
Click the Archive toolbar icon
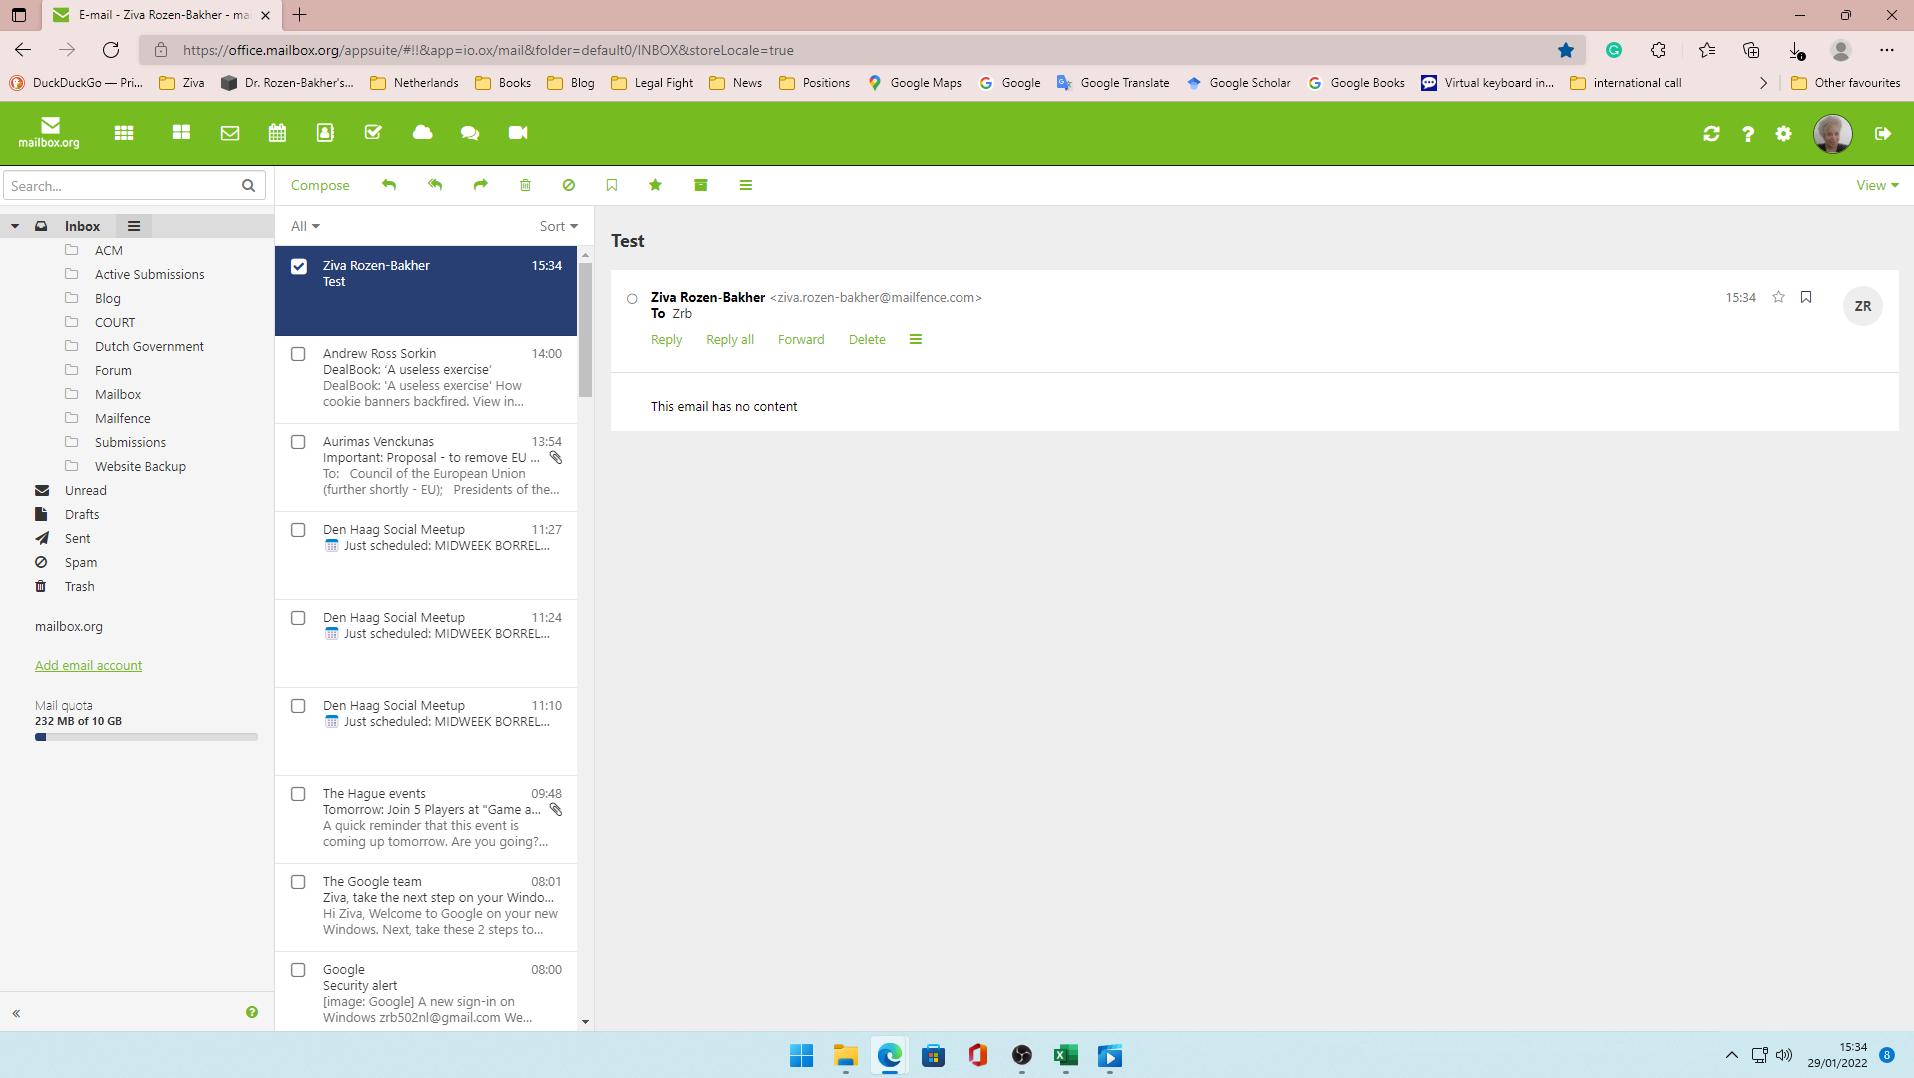(701, 185)
